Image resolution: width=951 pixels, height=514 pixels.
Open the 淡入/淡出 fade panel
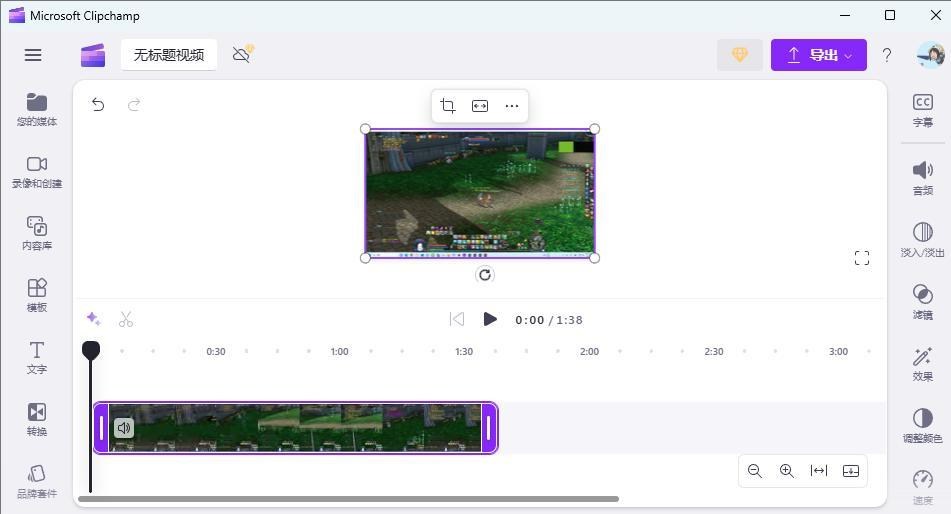point(922,240)
